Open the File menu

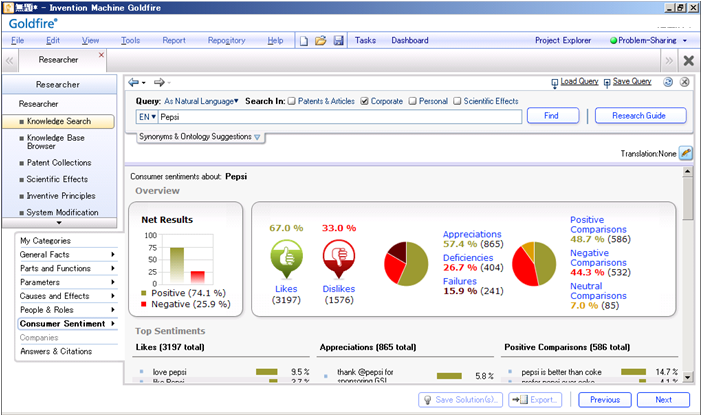17,40
